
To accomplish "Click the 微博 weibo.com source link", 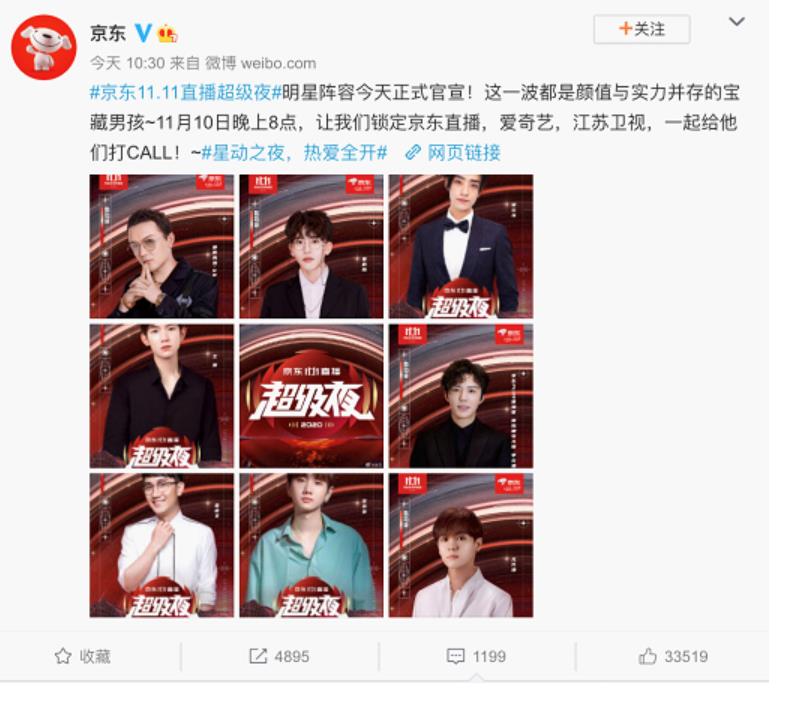I will (x=260, y=63).
